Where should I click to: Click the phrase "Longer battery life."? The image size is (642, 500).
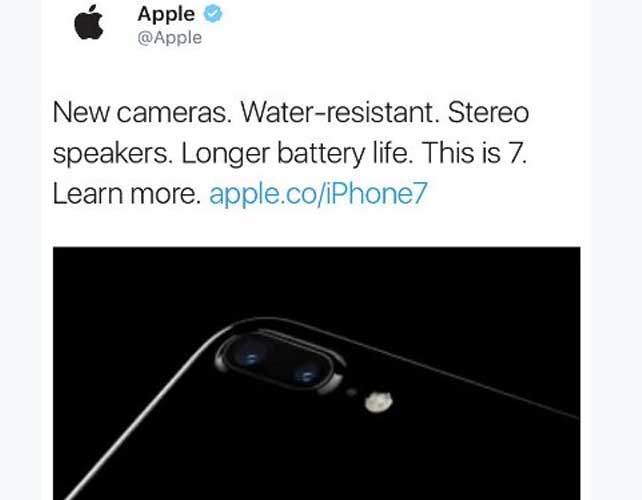coord(296,153)
